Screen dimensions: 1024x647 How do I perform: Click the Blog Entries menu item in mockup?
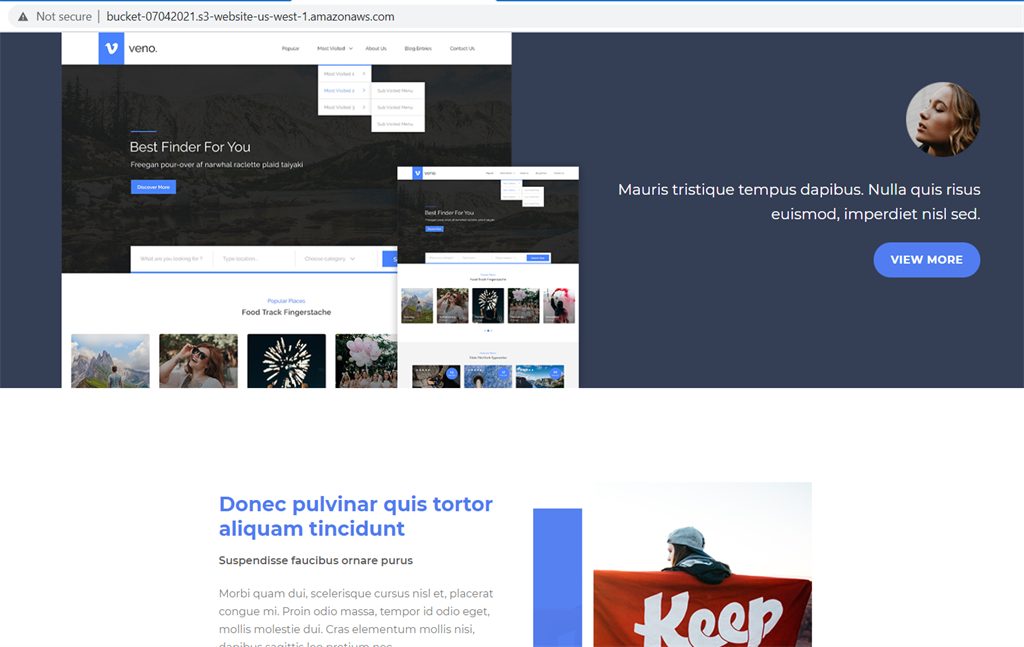coord(418,48)
